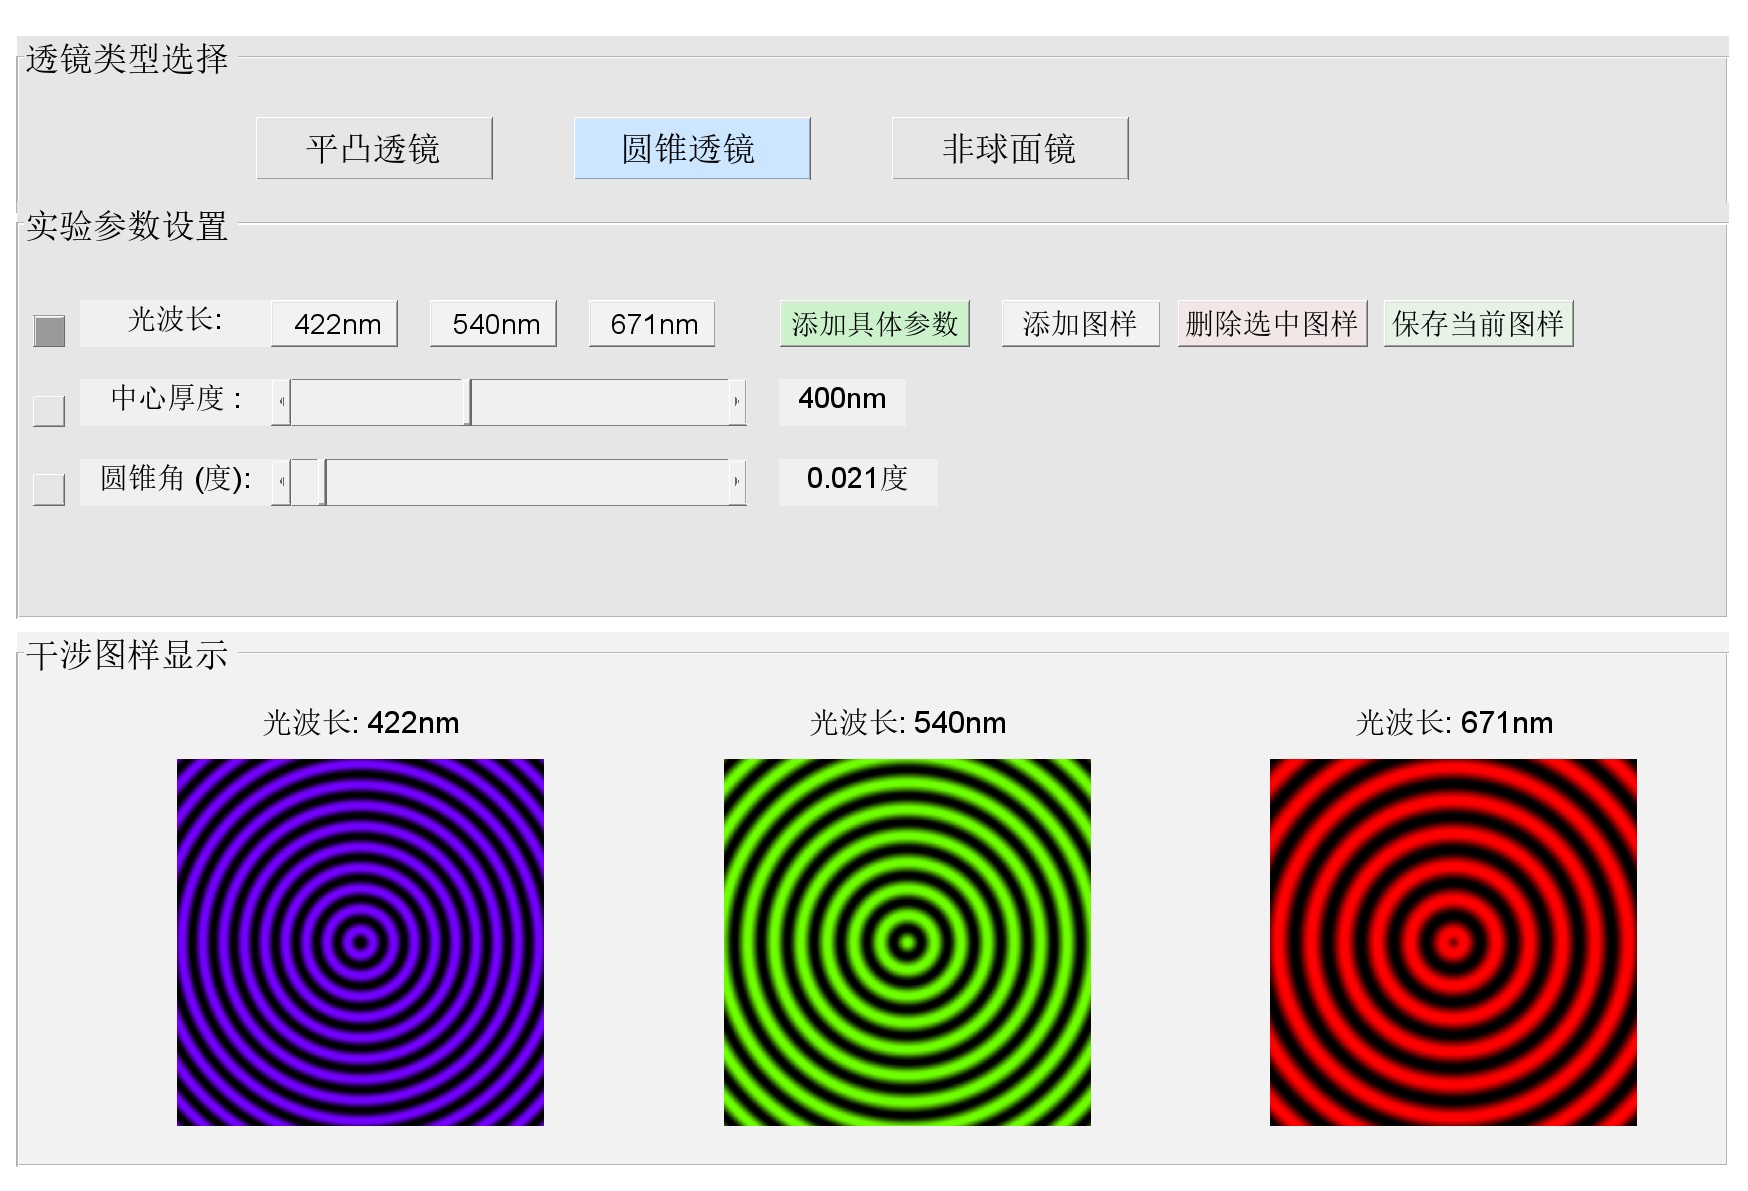
Task: Choose the 671nm wavelength button
Action: 652,324
